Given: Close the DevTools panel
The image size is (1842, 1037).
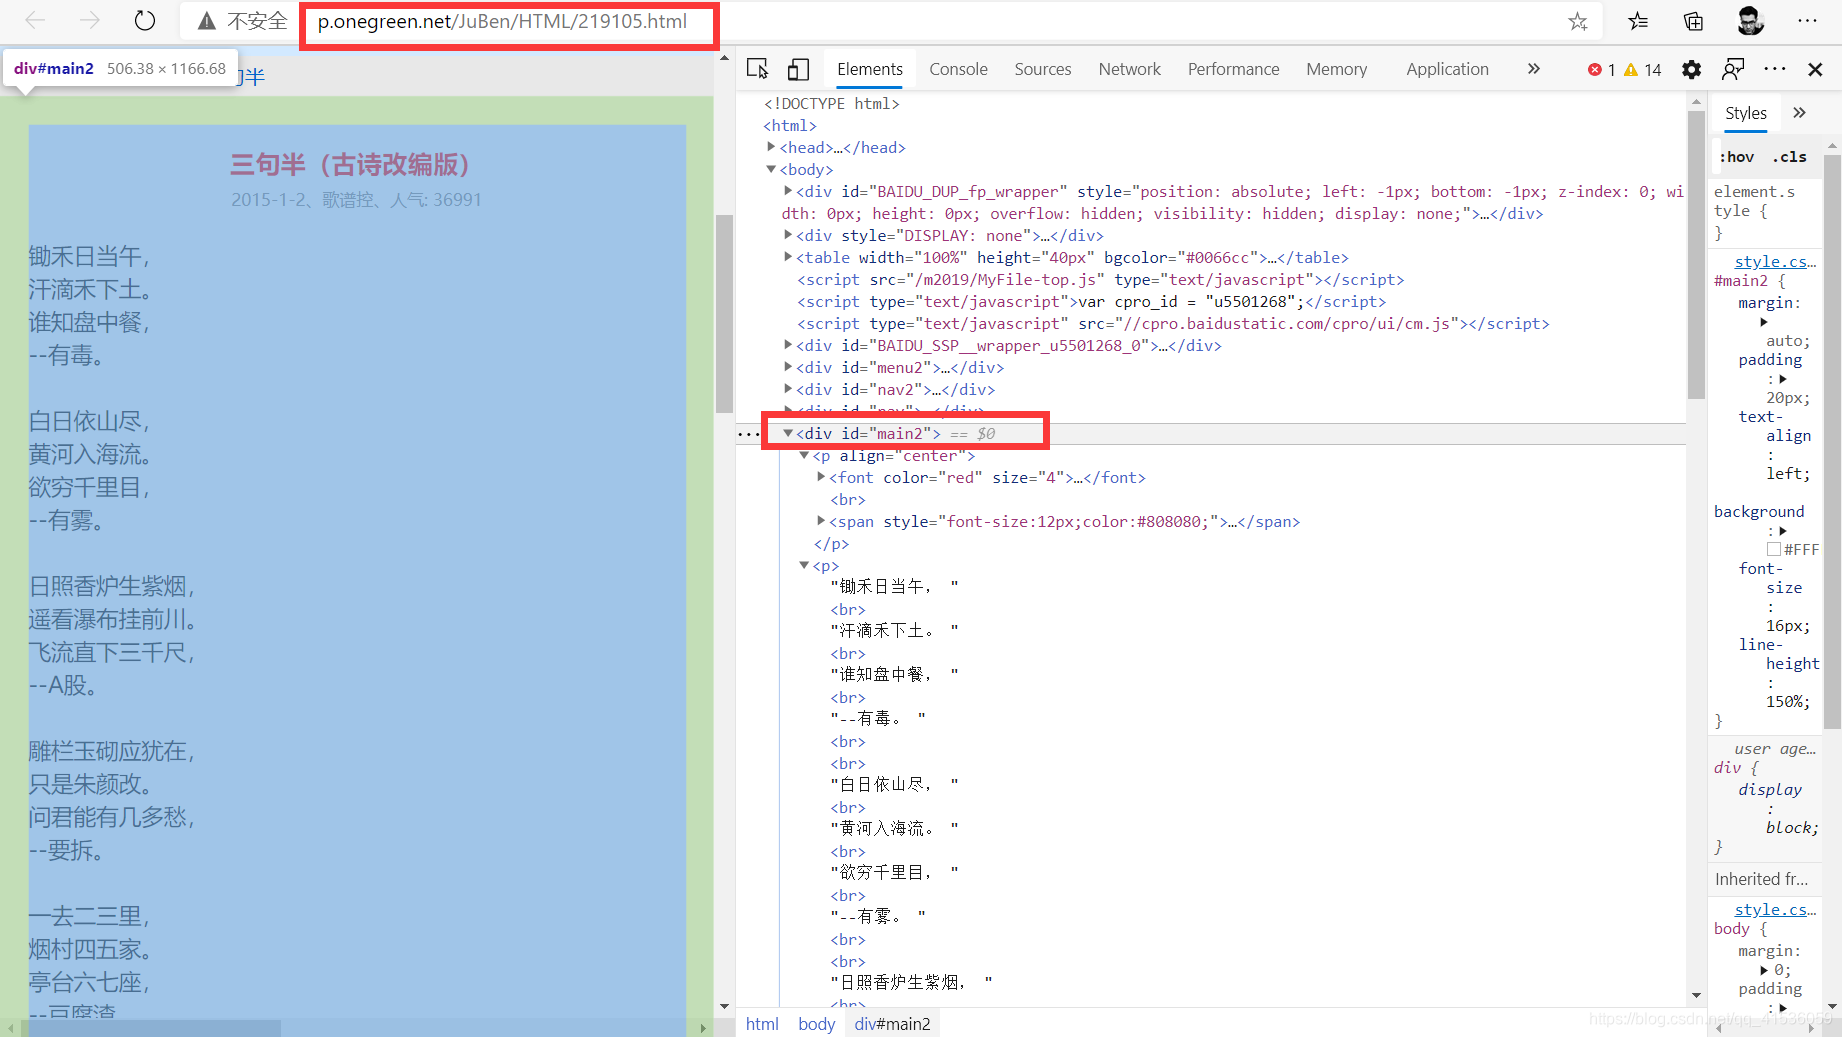Looking at the screenshot, I should (x=1815, y=69).
